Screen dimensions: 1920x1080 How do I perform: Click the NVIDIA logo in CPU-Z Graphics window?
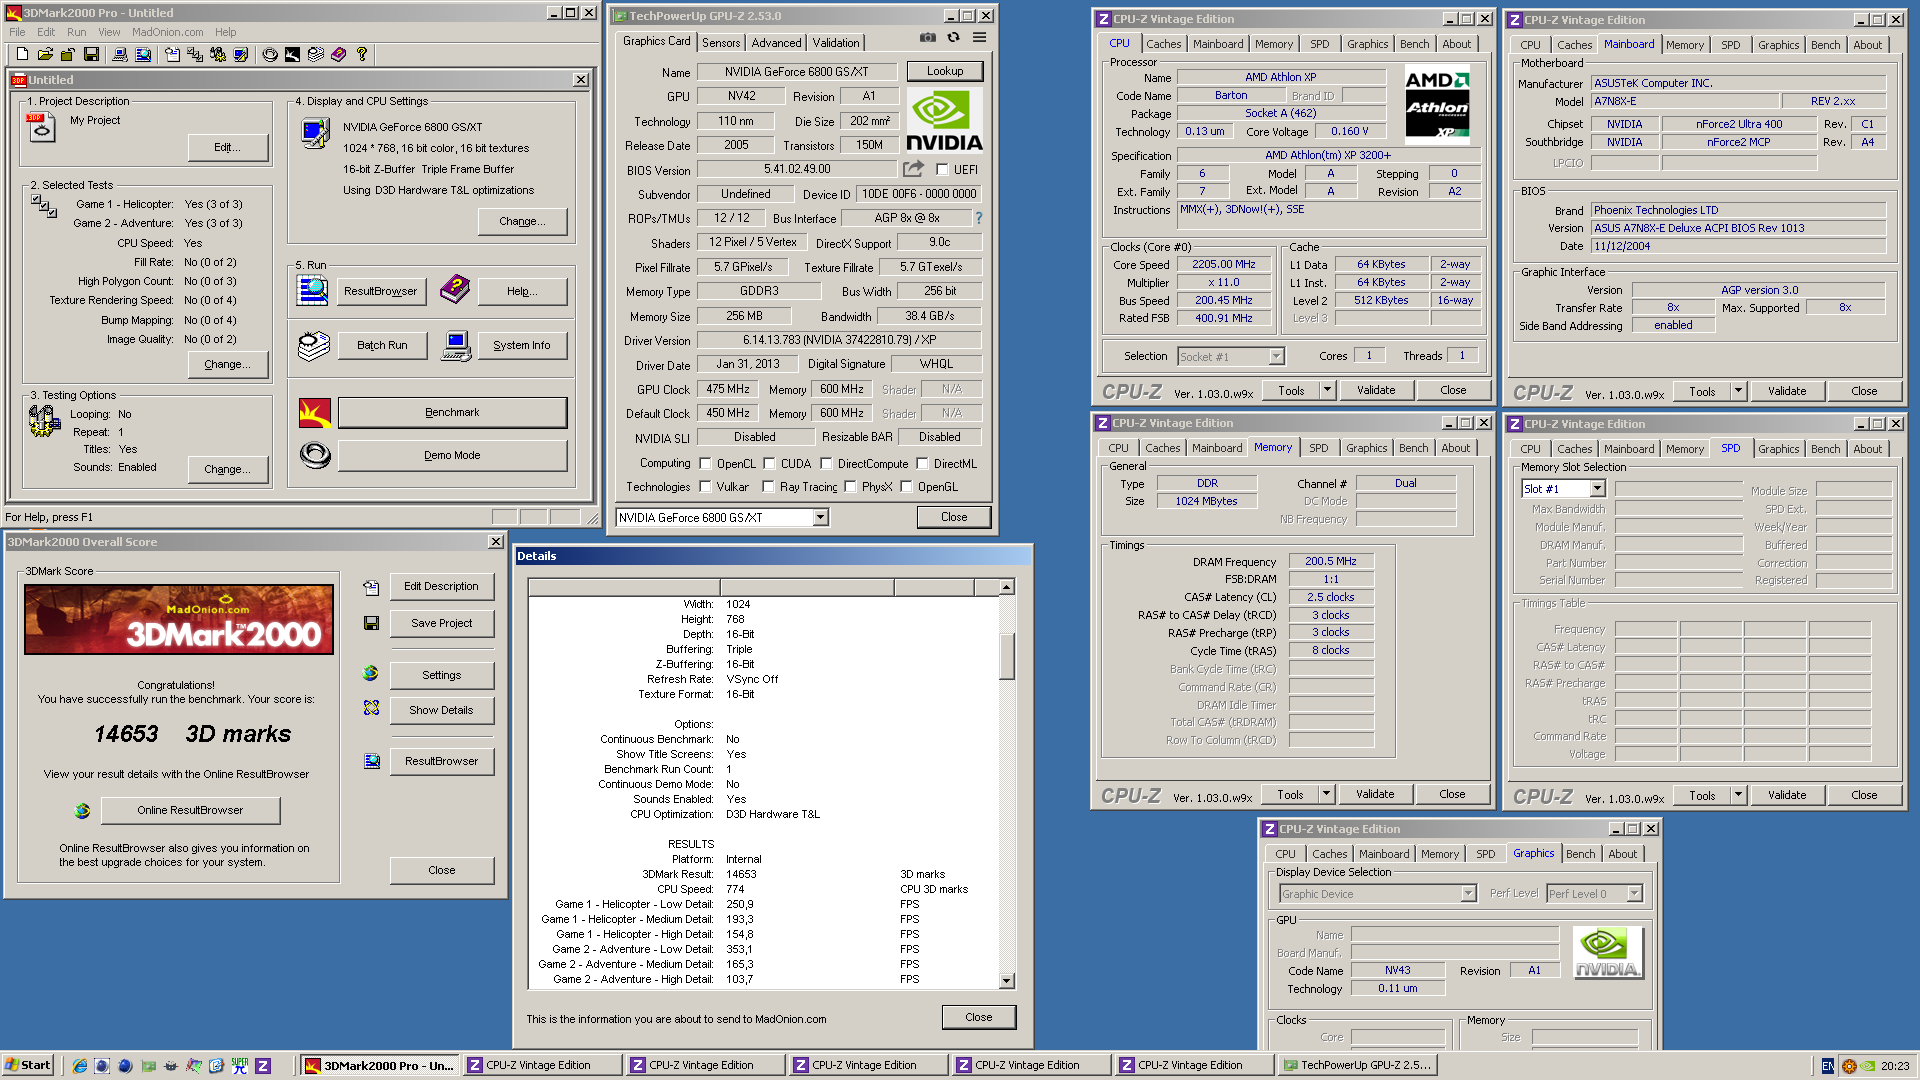pyautogui.click(x=1607, y=952)
